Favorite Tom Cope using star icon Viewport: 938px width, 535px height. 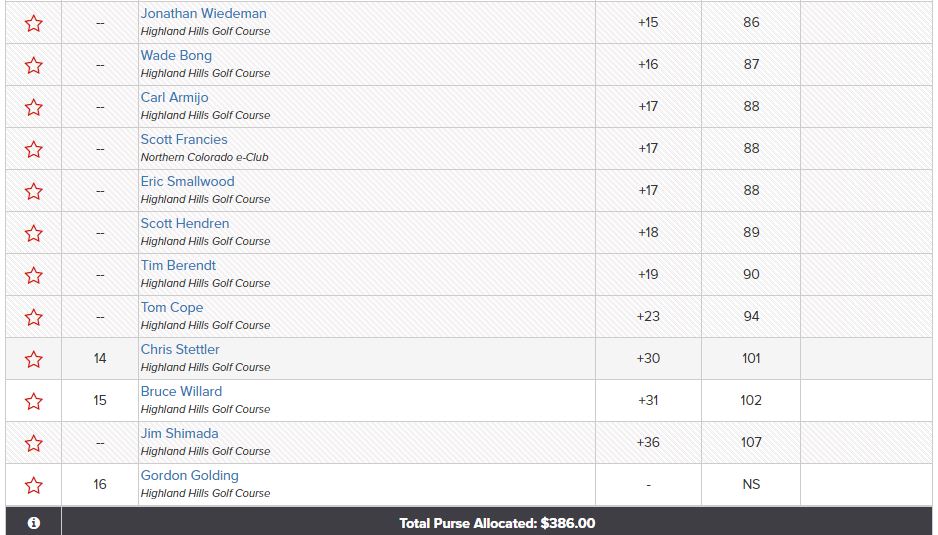(x=34, y=317)
